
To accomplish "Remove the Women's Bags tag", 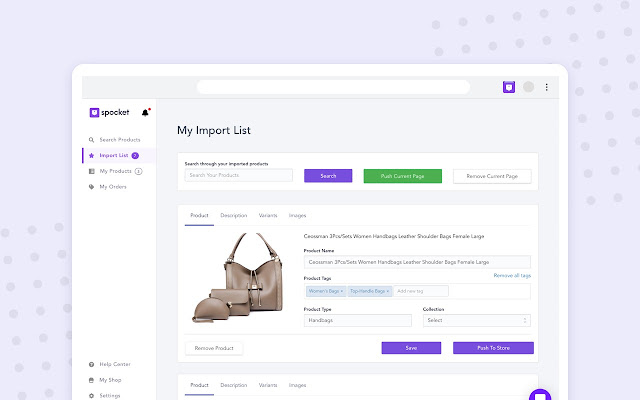I will (x=342, y=291).
